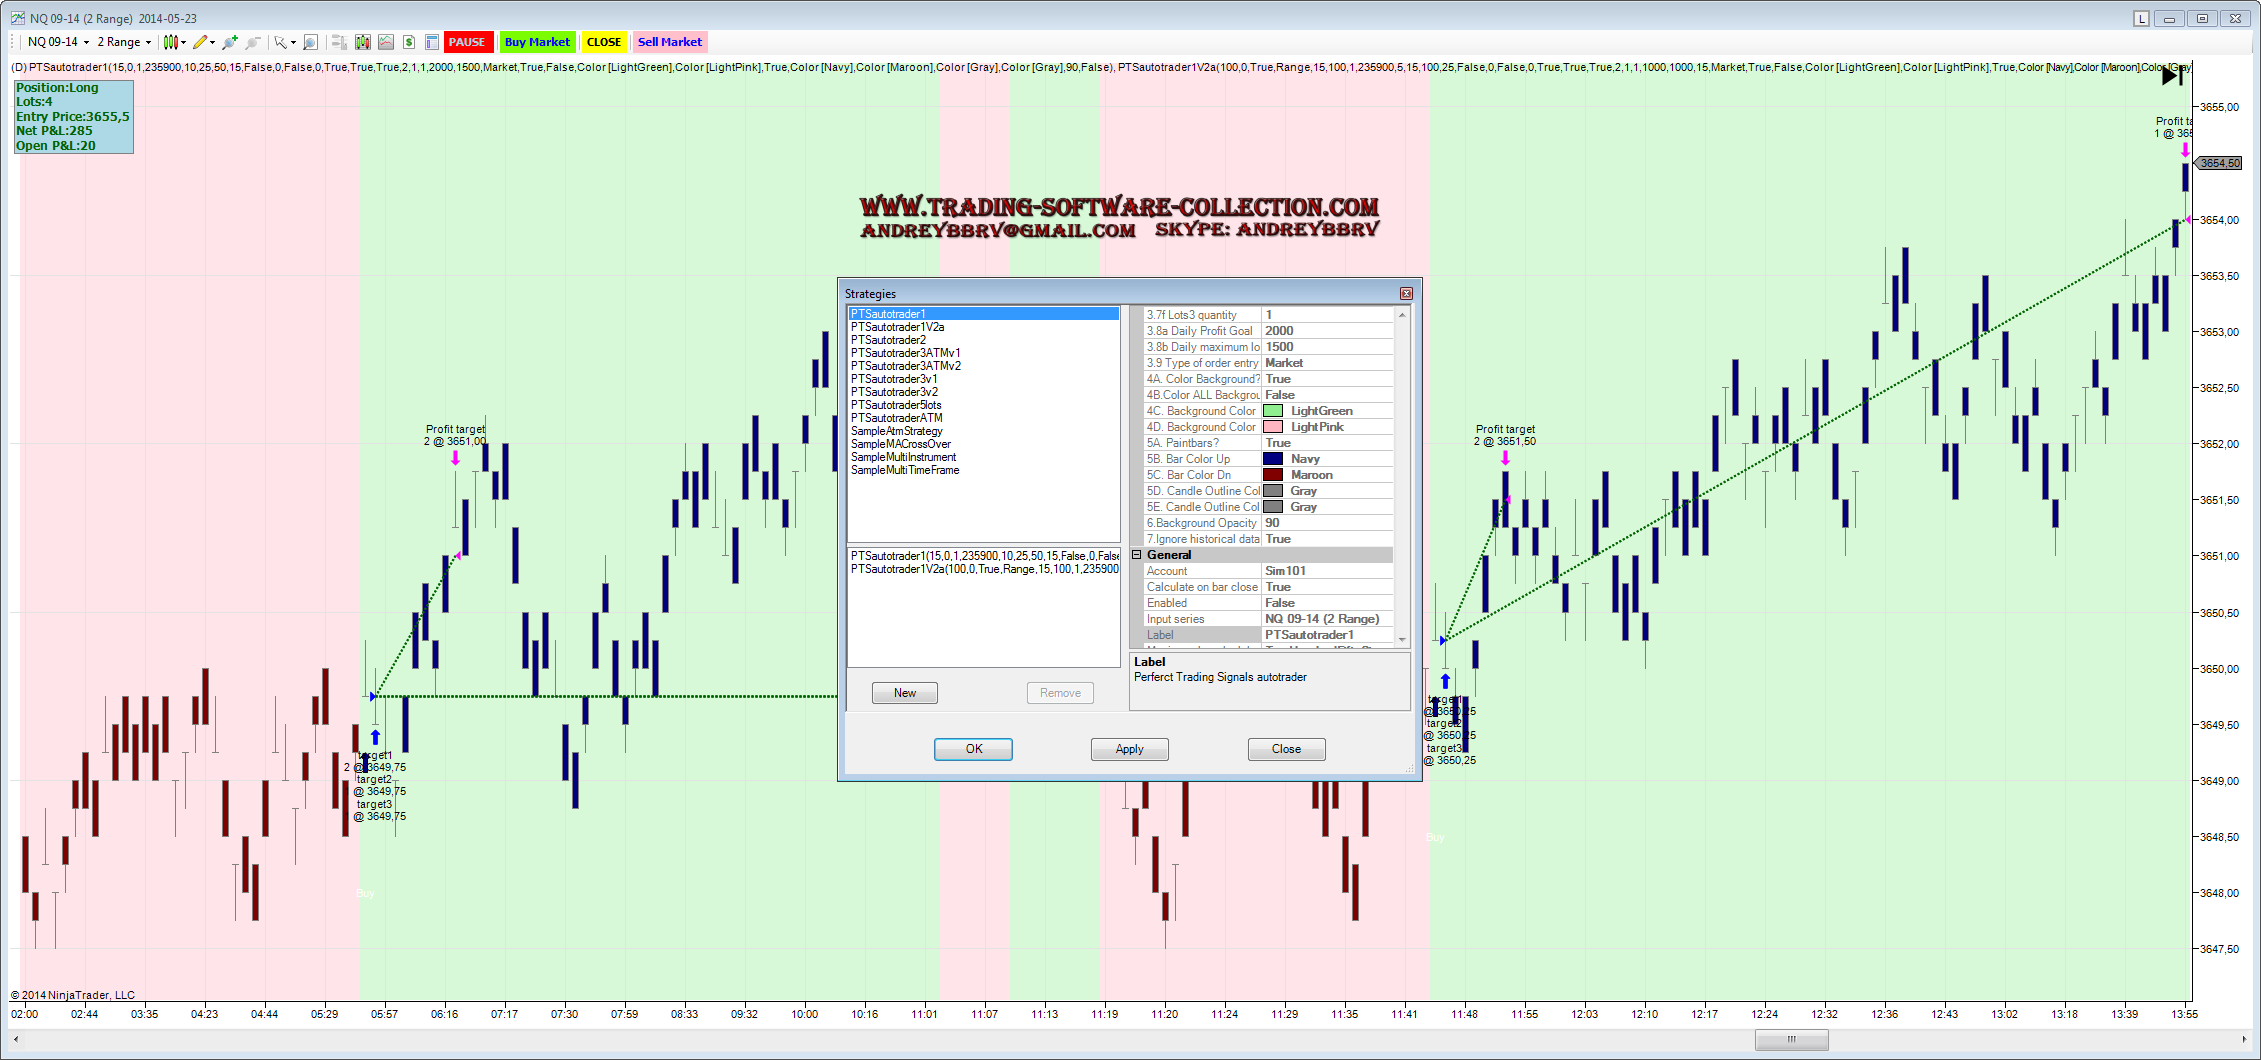Open the Strategies dollar-sign icon
Viewport: 2261px width, 1060px height.
(409, 42)
